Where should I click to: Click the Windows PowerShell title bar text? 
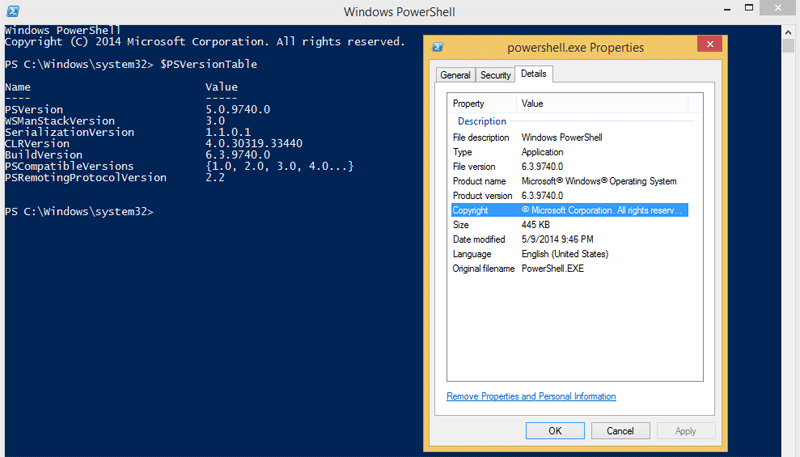tap(399, 12)
